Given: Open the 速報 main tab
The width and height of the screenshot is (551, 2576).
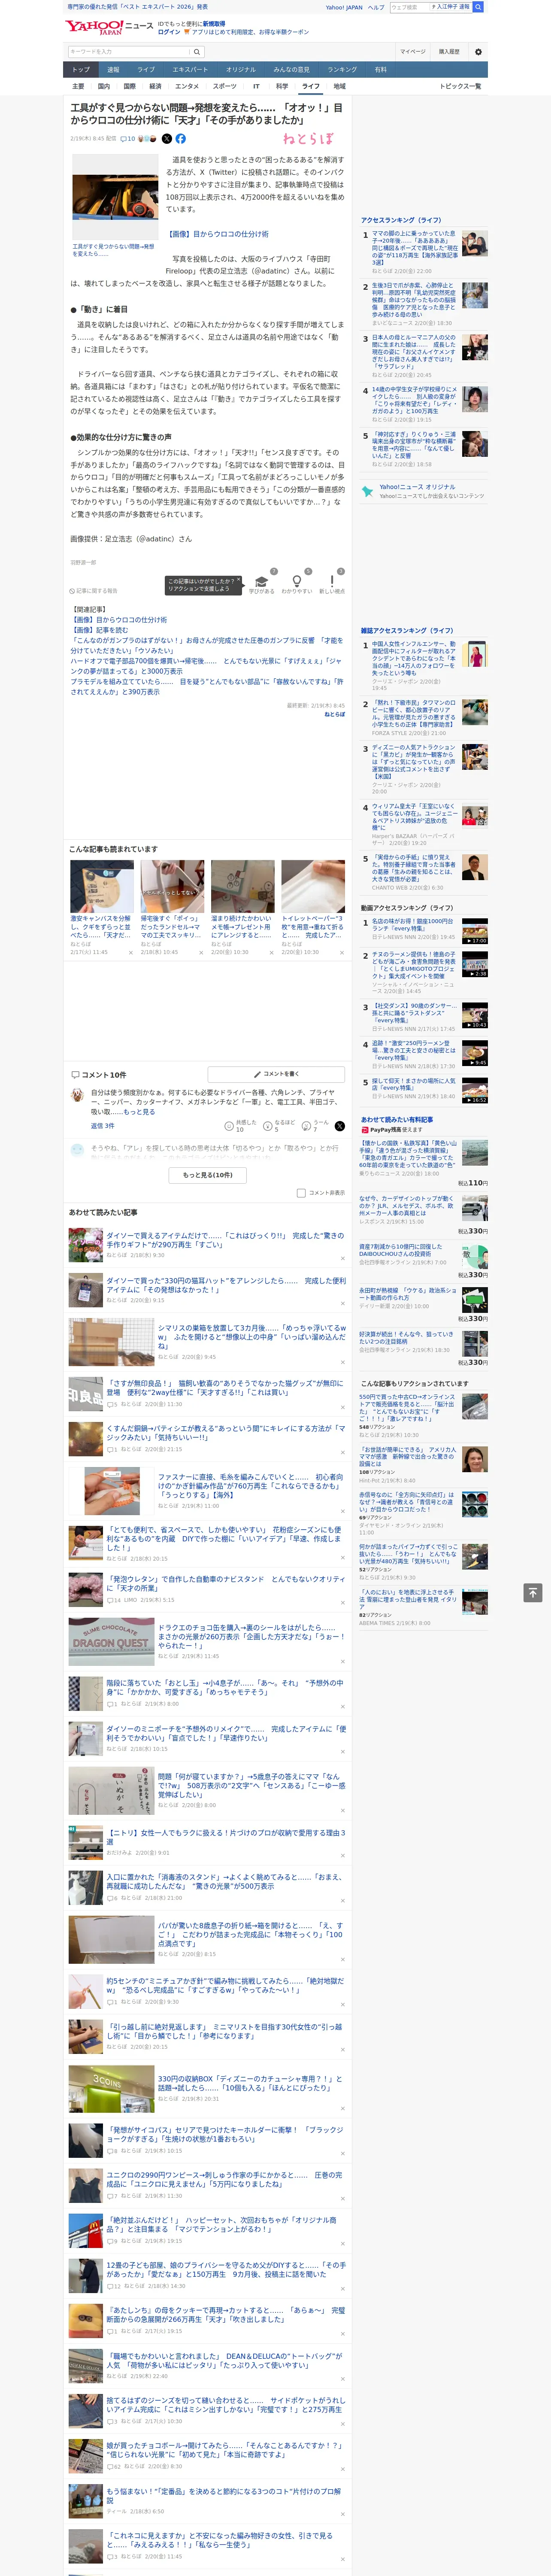Looking at the screenshot, I should pos(113,70).
